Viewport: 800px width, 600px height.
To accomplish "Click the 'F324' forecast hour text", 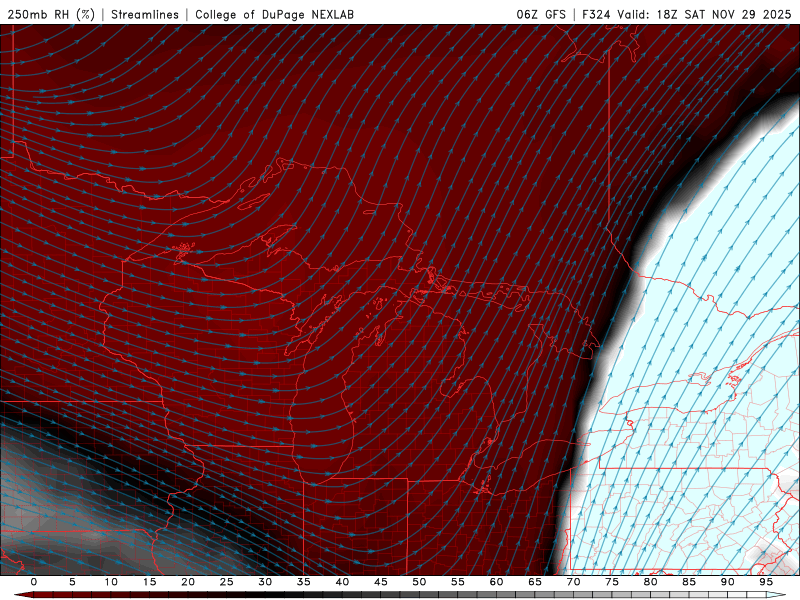I will (x=596, y=14).
